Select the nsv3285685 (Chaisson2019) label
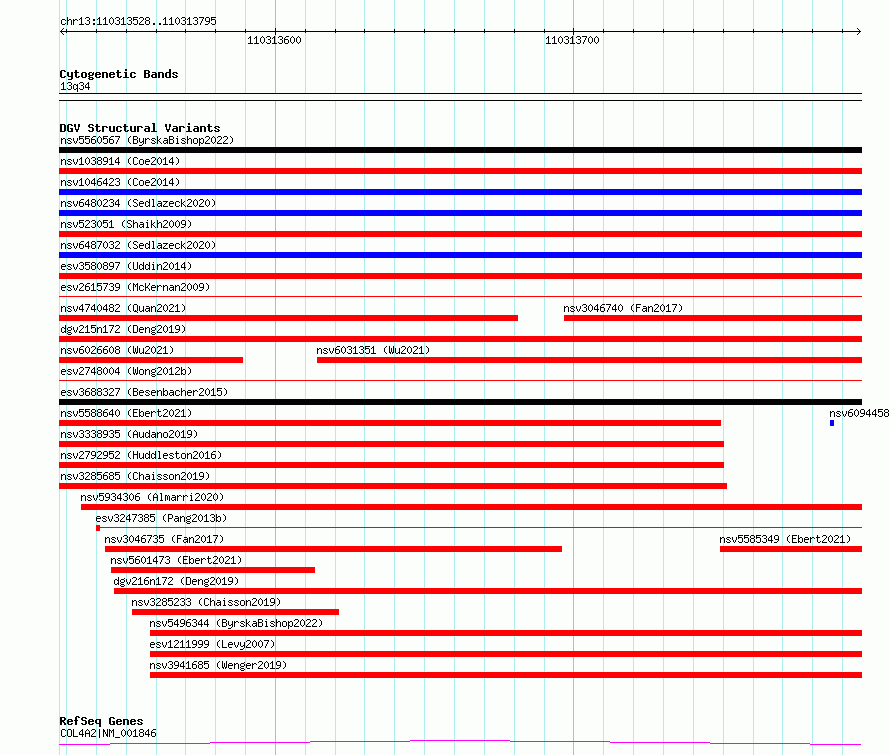 135,476
